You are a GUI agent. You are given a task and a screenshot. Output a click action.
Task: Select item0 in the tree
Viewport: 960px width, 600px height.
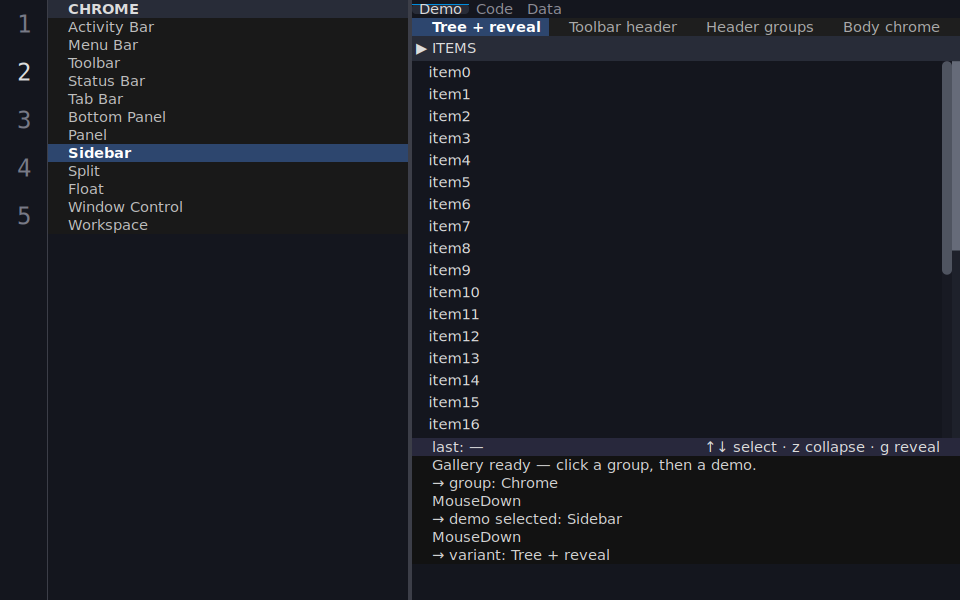click(x=677, y=72)
